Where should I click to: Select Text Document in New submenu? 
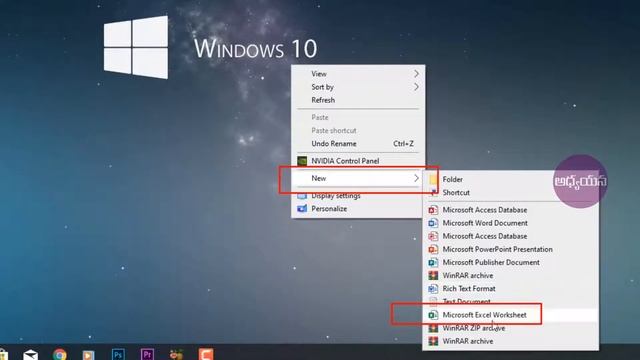[511, 302]
